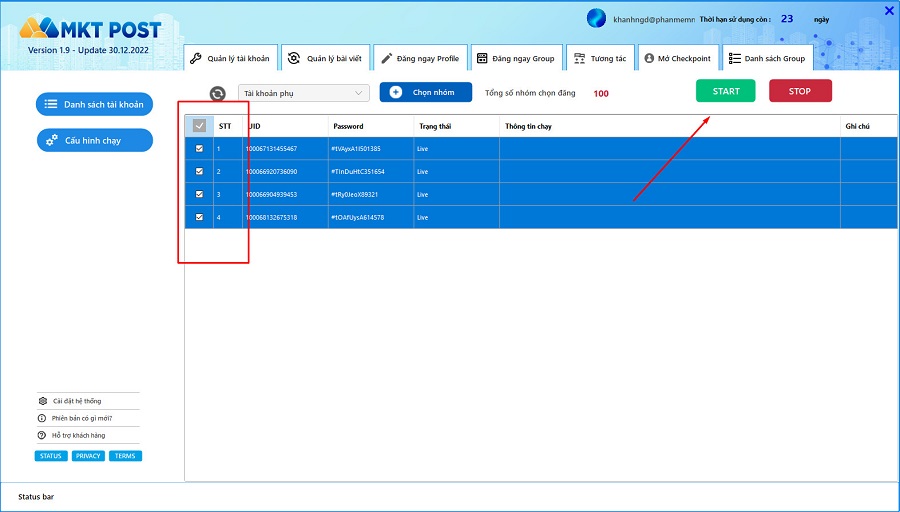The width and height of the screenshot is (900, 512).
Task: Click the Chọn nhóm button
Action: [x=426, y=92]
